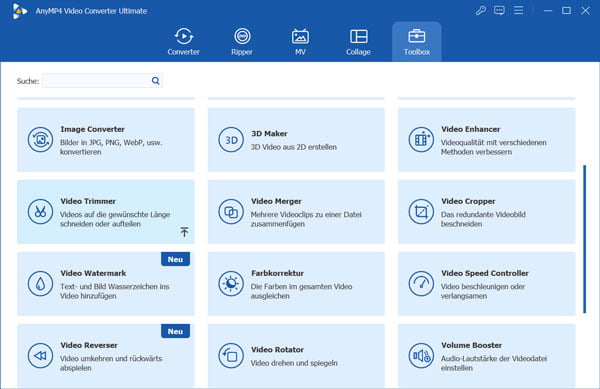Click the search magnifier icon
The height and width of the screenshot is (389, 600).
[155, 81]
